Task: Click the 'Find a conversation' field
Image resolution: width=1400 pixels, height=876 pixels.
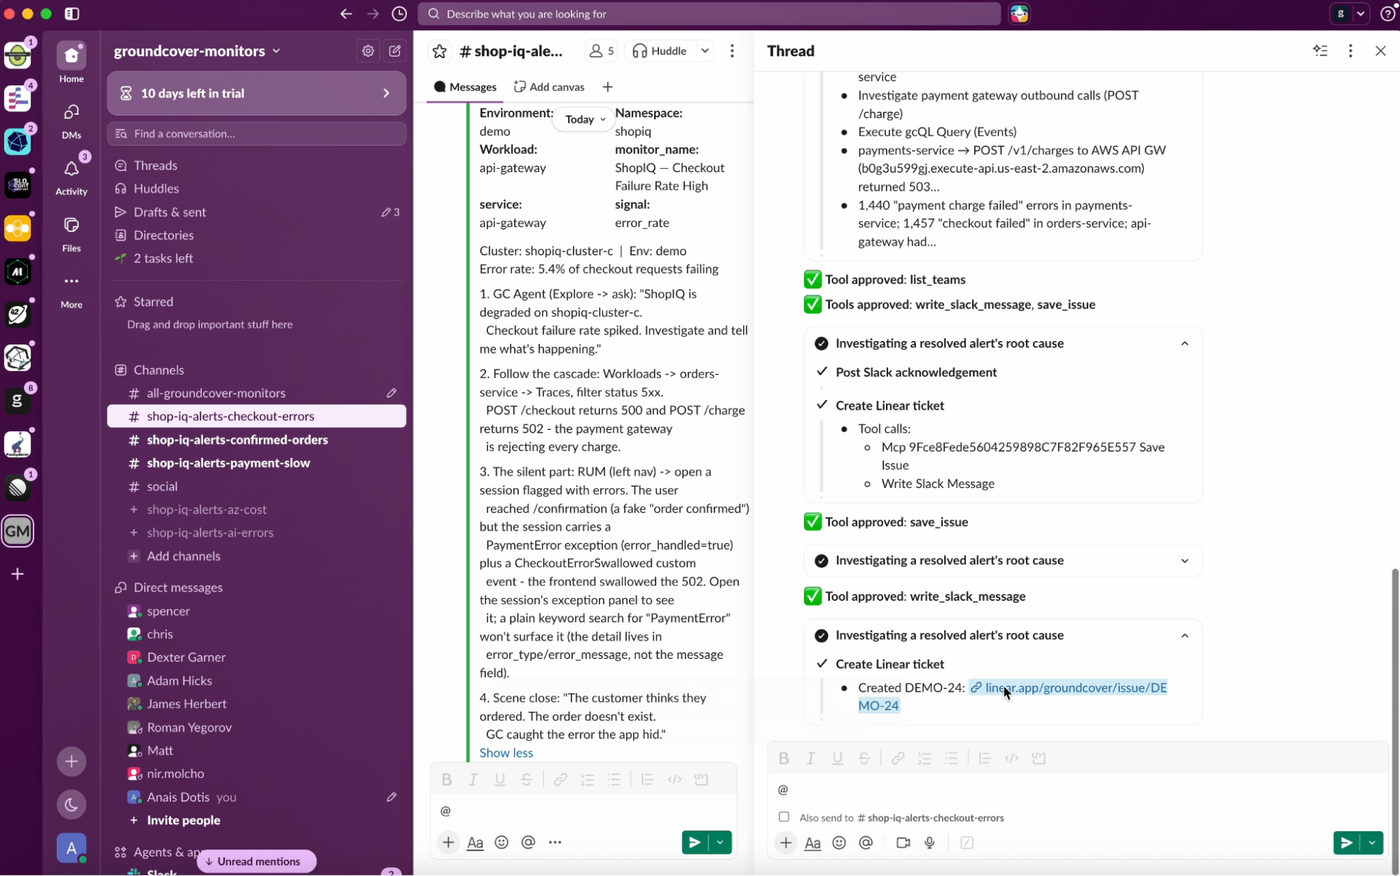Action: click(x=256, y=134)
